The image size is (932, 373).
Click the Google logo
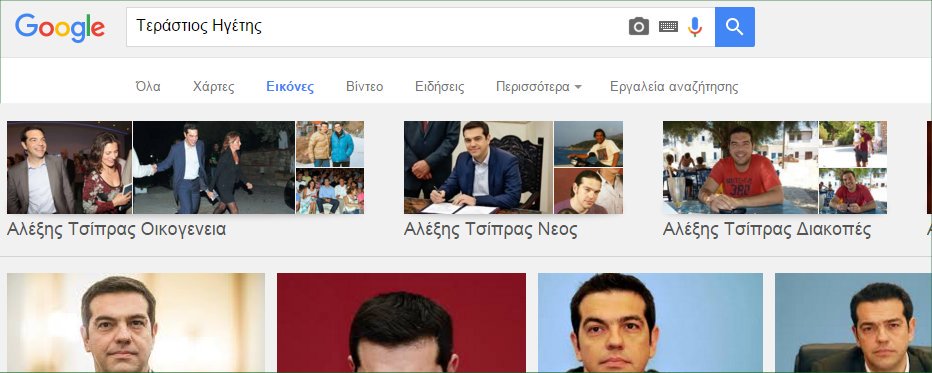[60, 27]
